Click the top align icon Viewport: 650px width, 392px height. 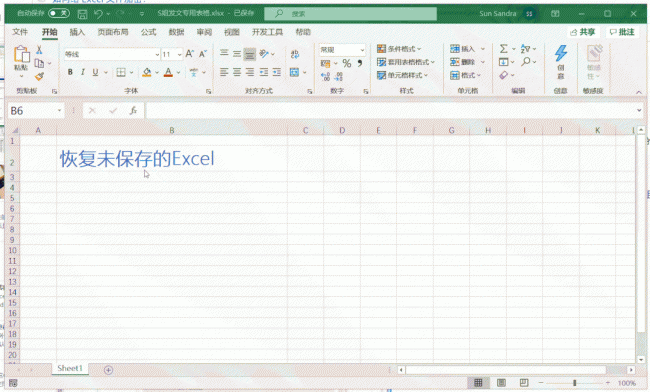pyautogui.click(x=224, y=53)
